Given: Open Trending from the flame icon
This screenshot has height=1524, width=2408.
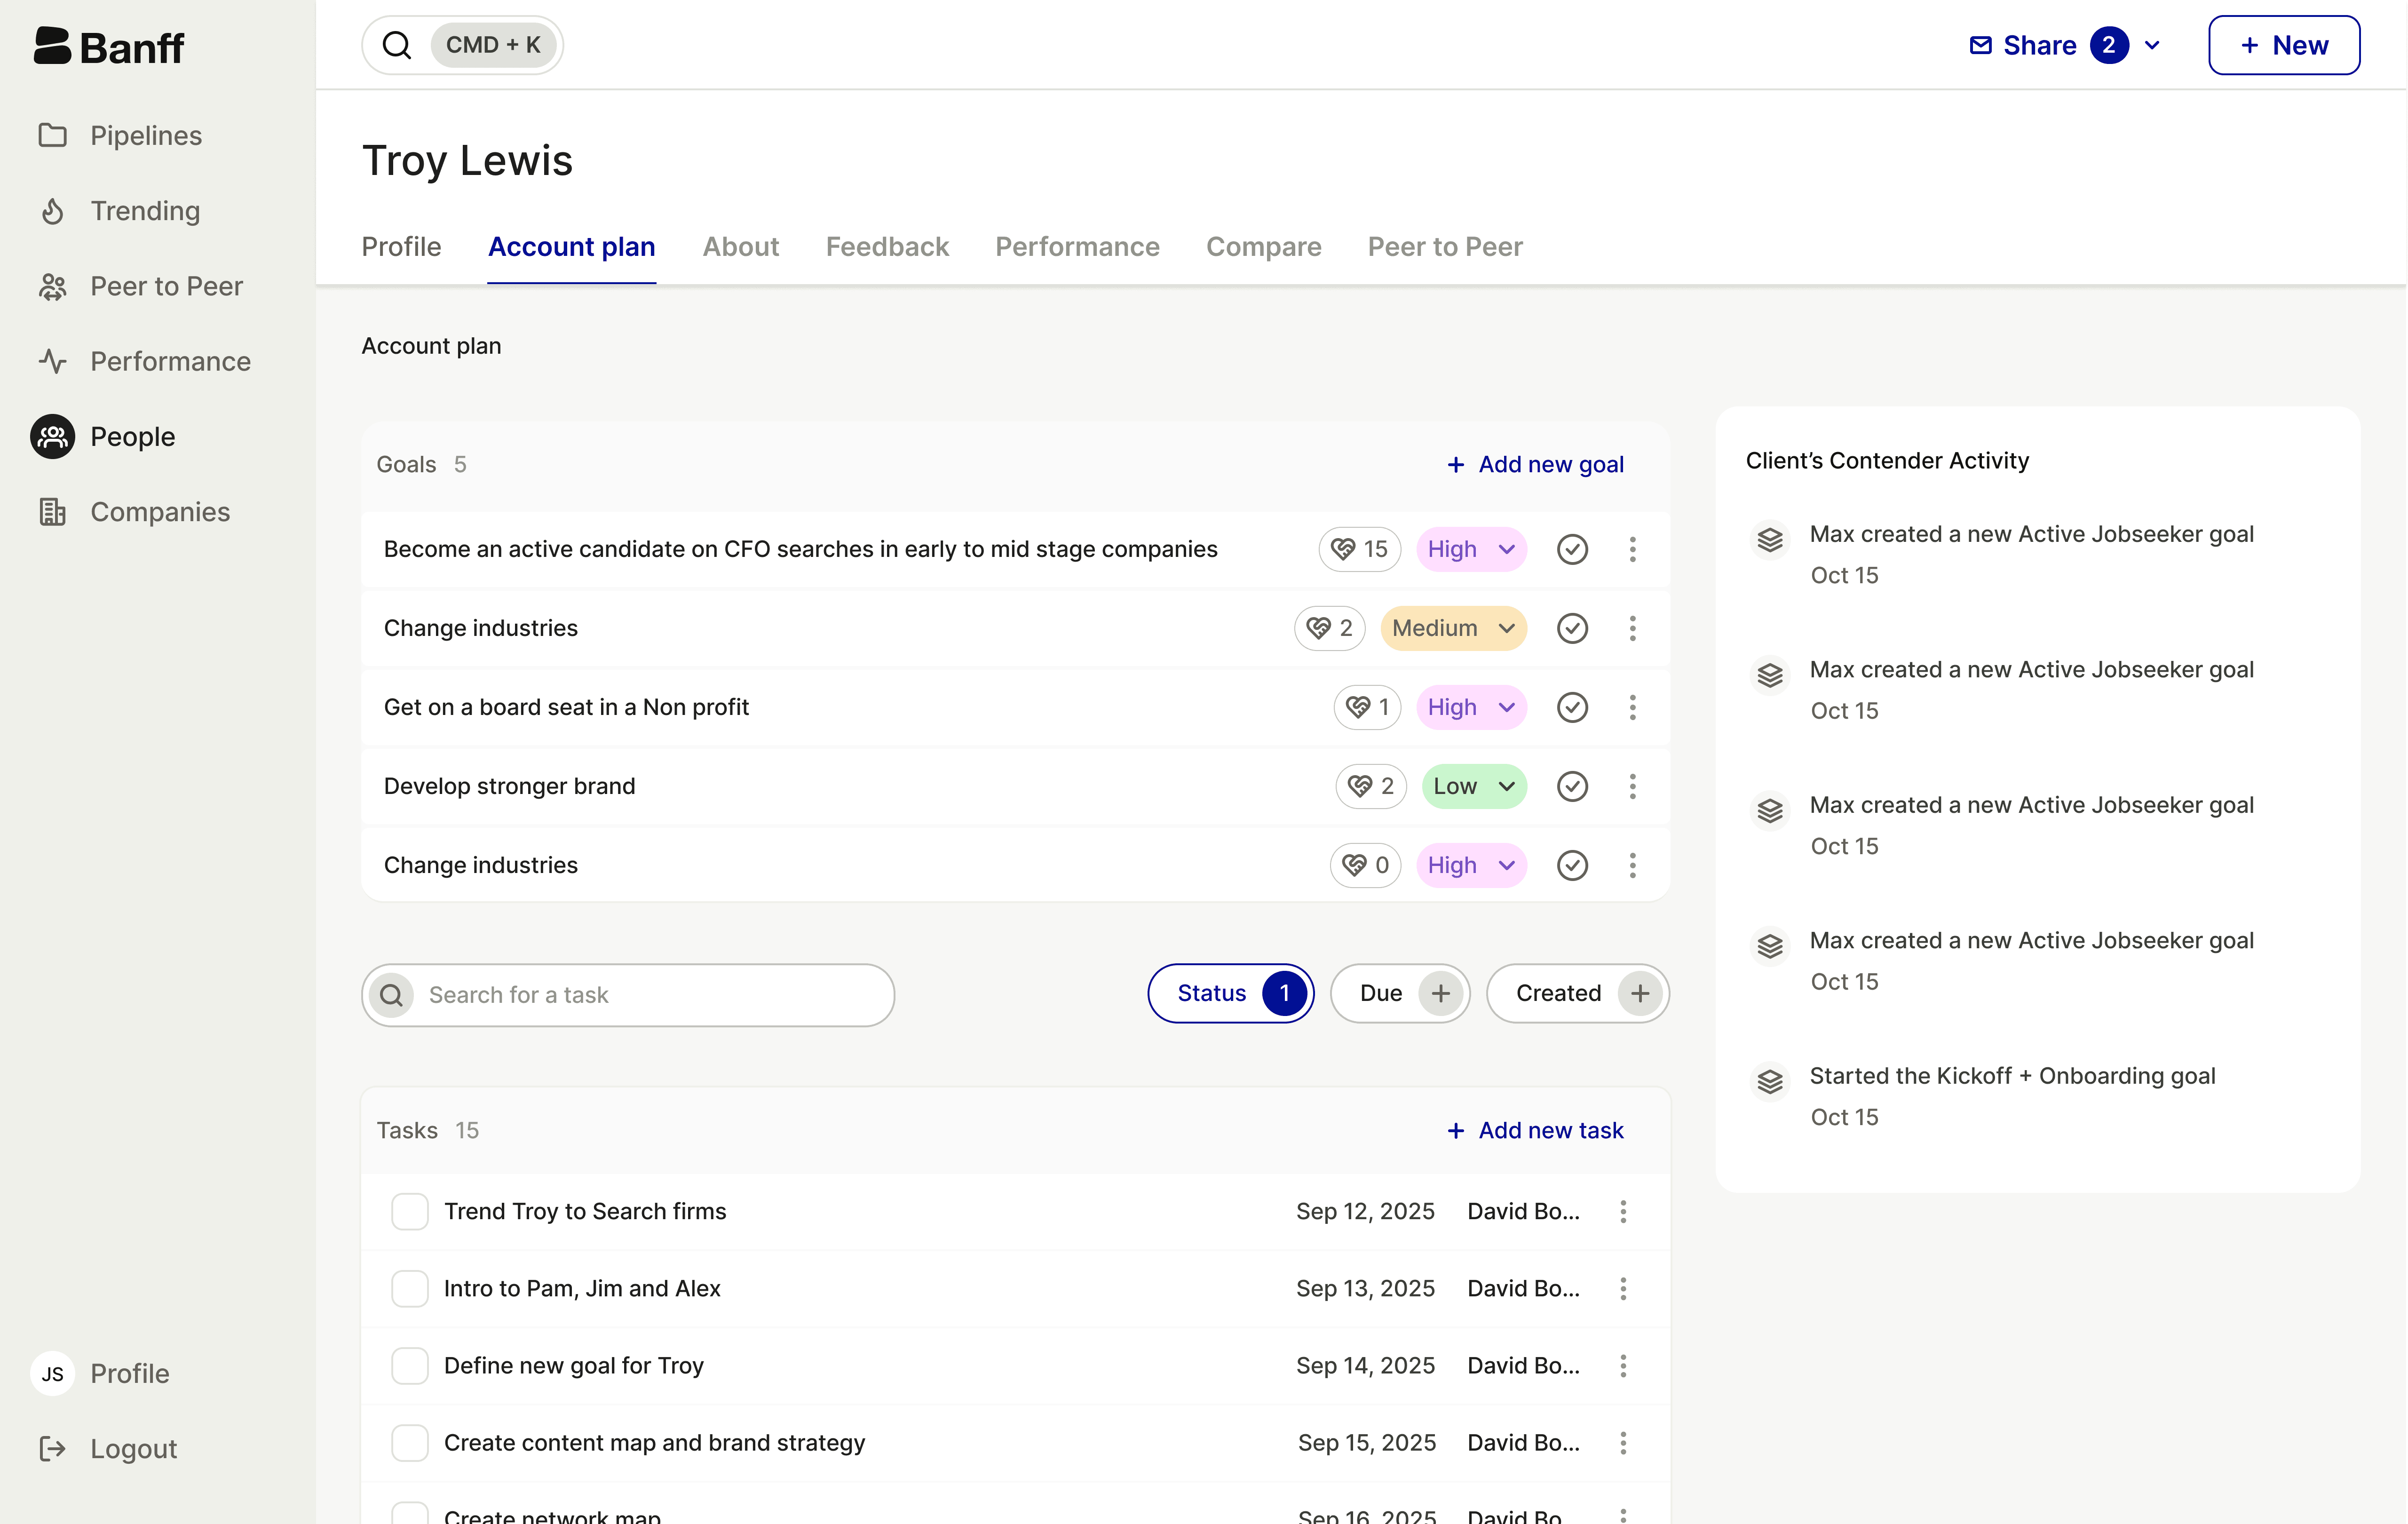Looking at the screenshot, I should [53, 211].
